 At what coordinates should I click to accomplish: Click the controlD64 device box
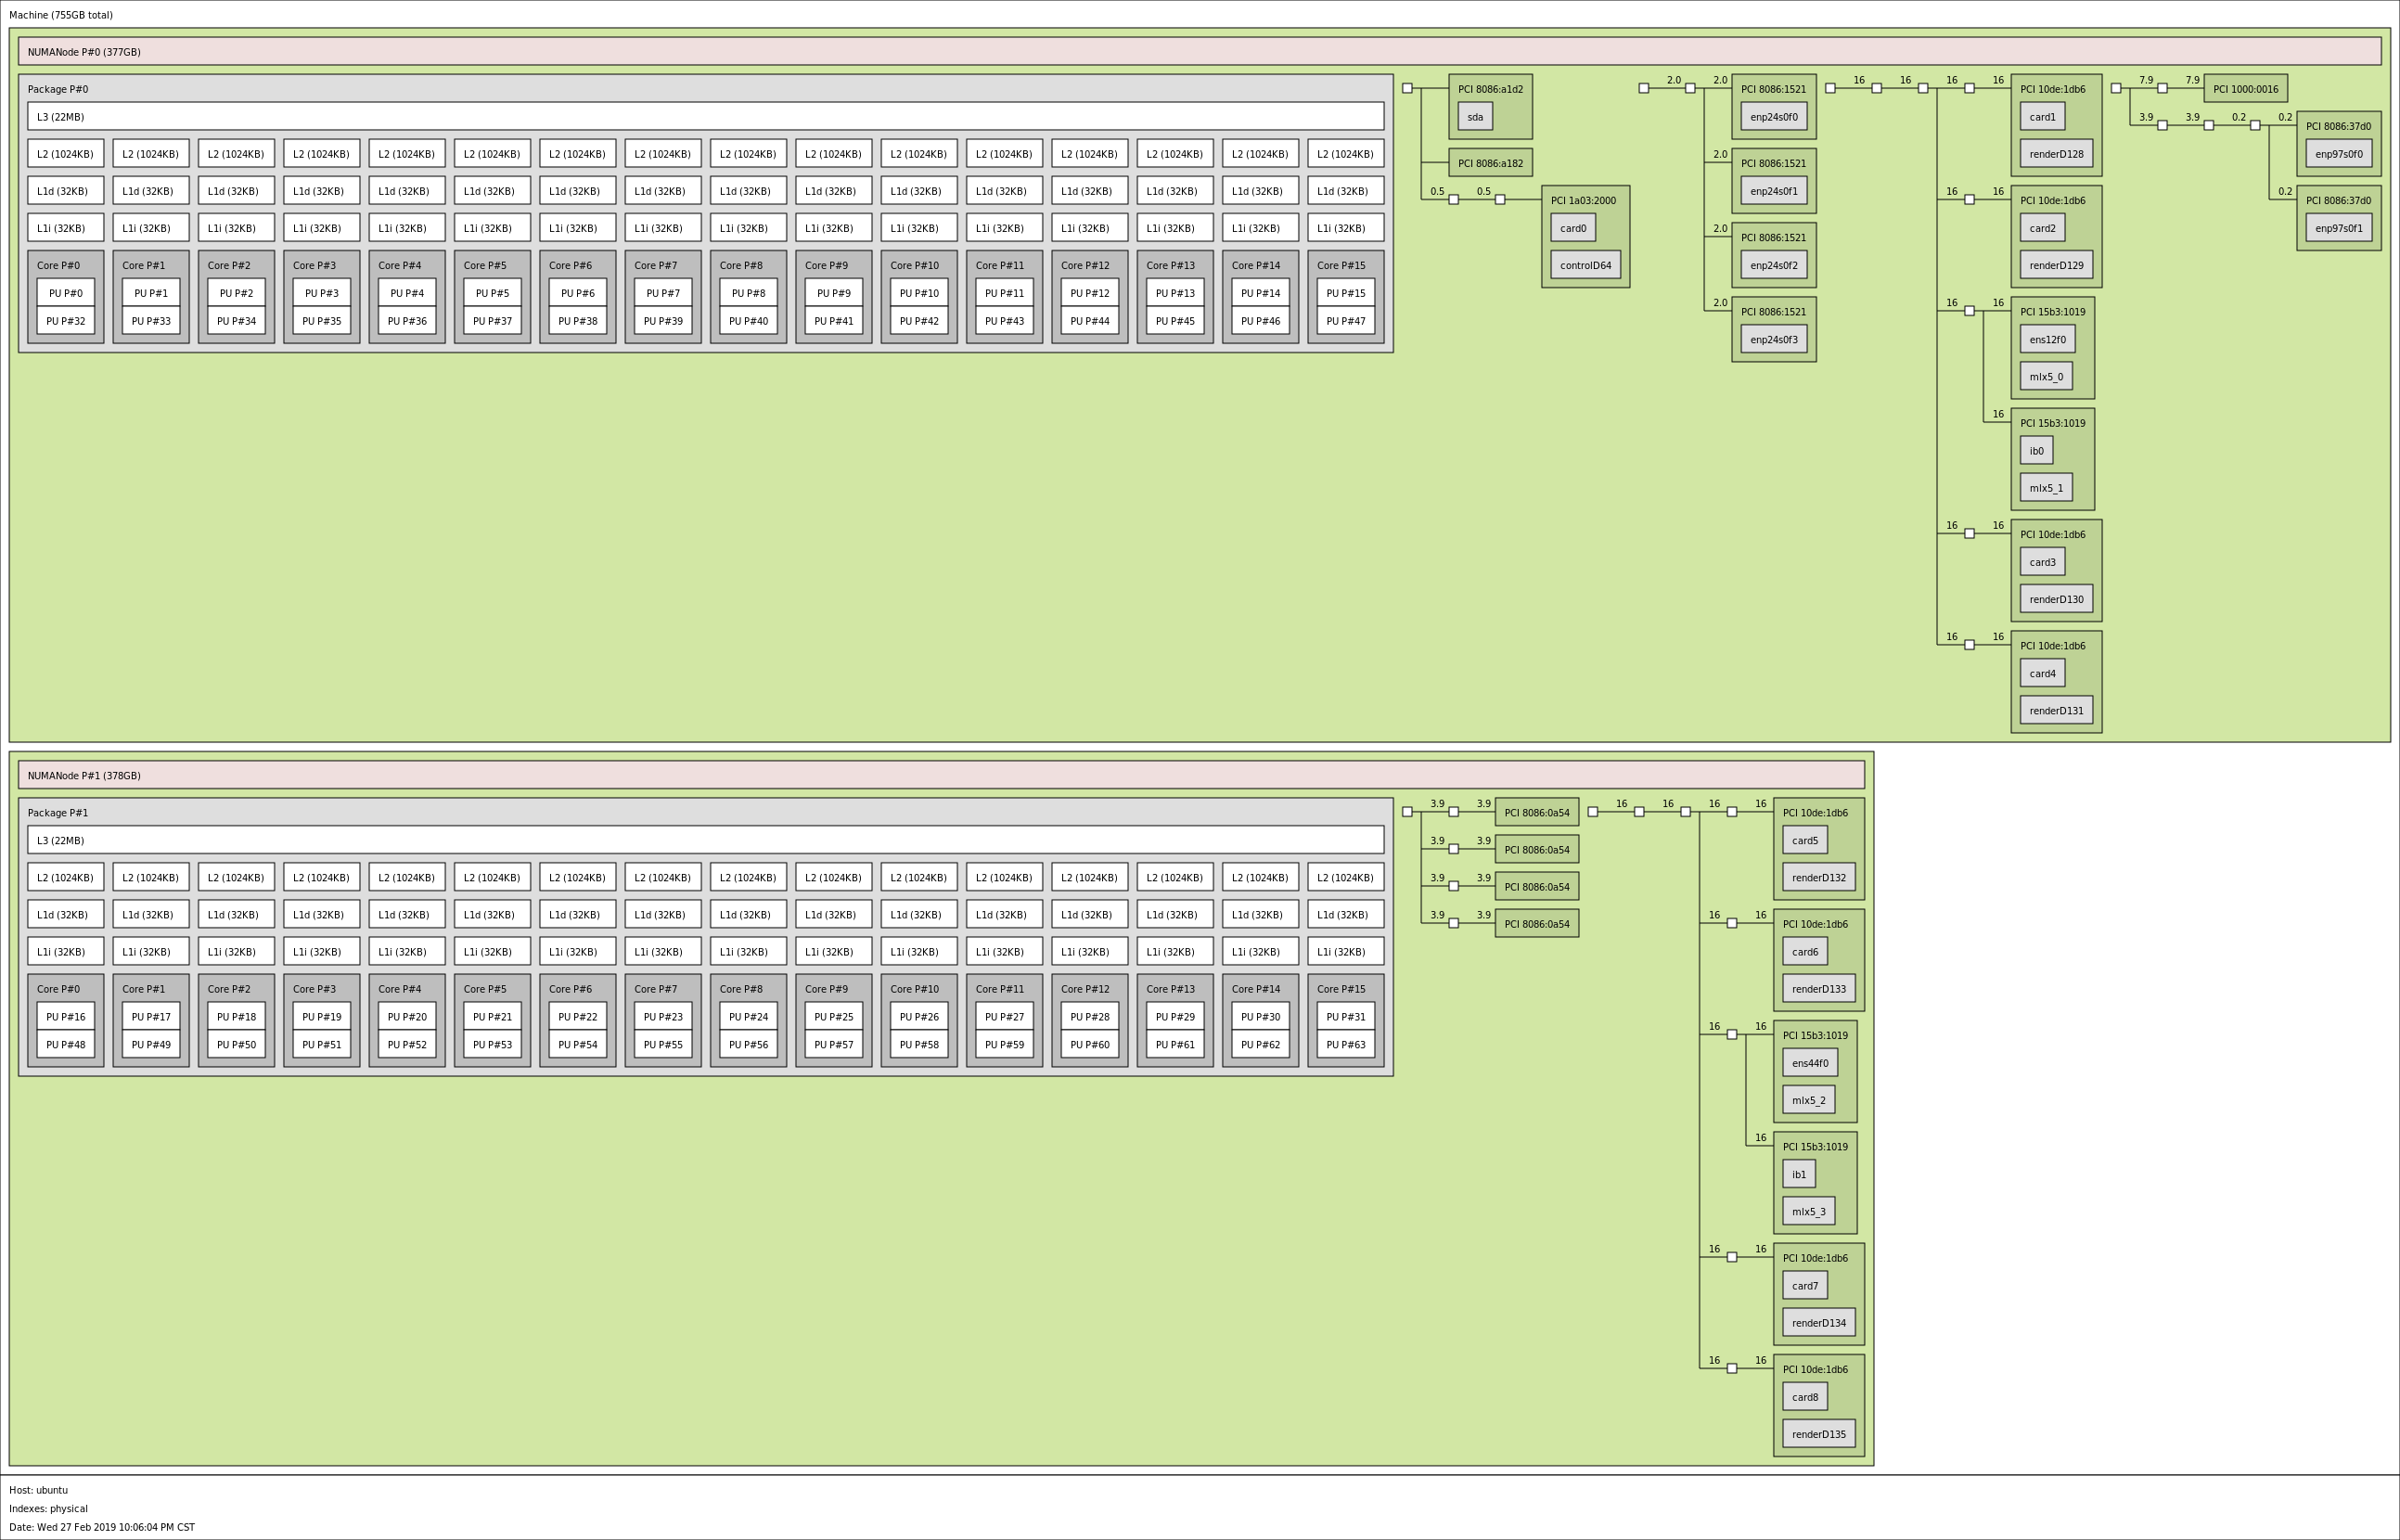1585,265
